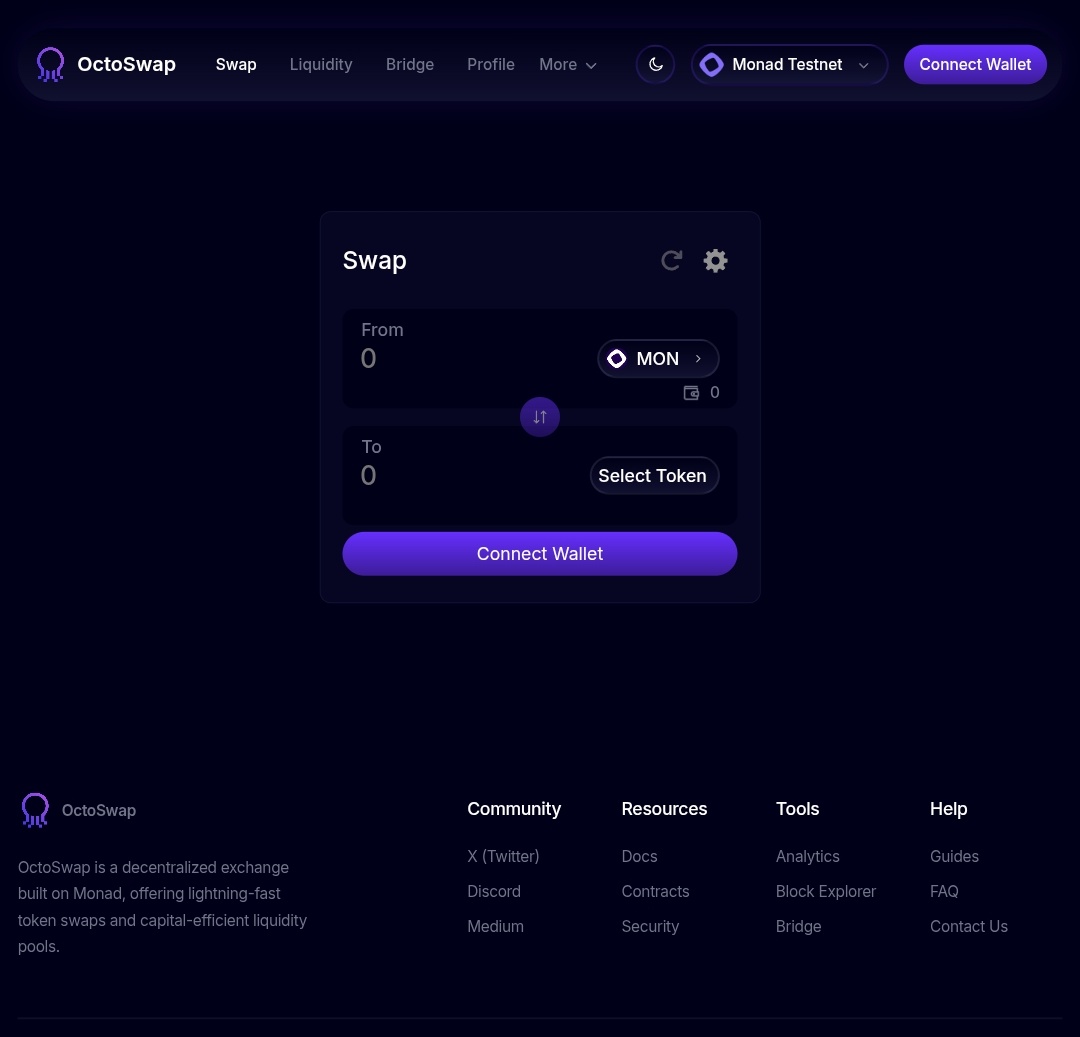Expand the More navigation menu
Image resolution: width=1080 pixels, height=1037 pixels.
click(x=568, y=65)
